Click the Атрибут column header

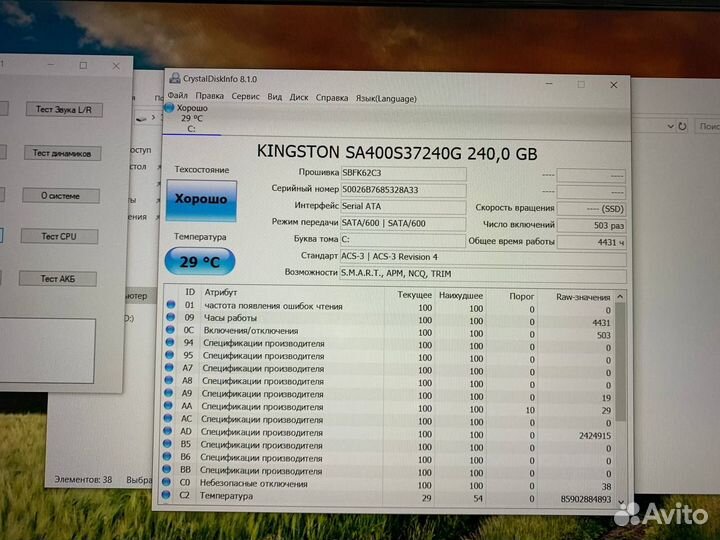click(x=220, y=292)
